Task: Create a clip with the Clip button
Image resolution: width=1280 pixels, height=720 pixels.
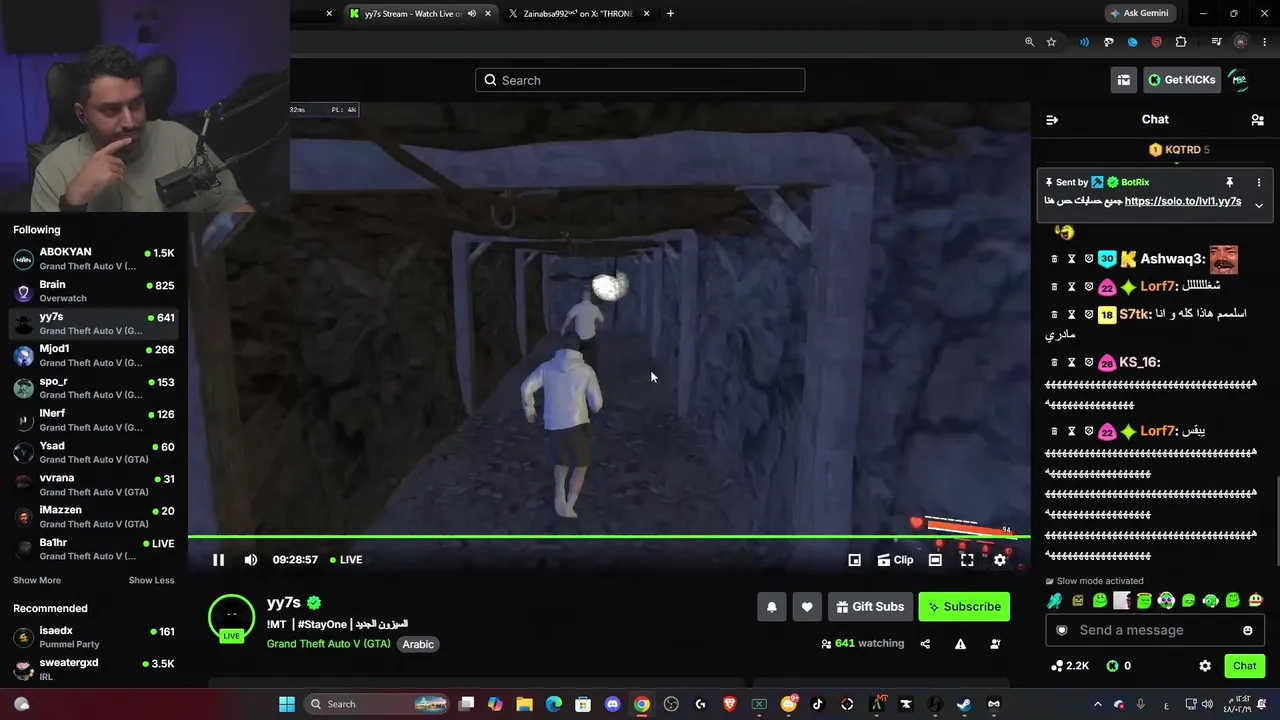Action: [895, 560]
